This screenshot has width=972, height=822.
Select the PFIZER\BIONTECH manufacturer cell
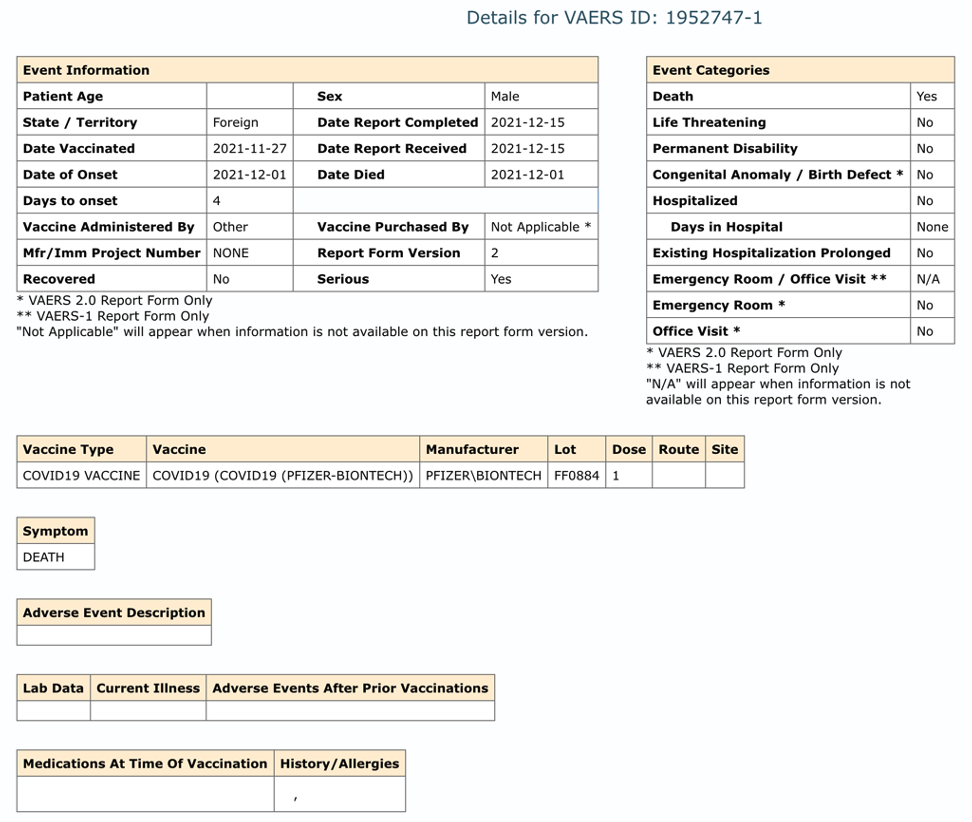click(483, 476)
